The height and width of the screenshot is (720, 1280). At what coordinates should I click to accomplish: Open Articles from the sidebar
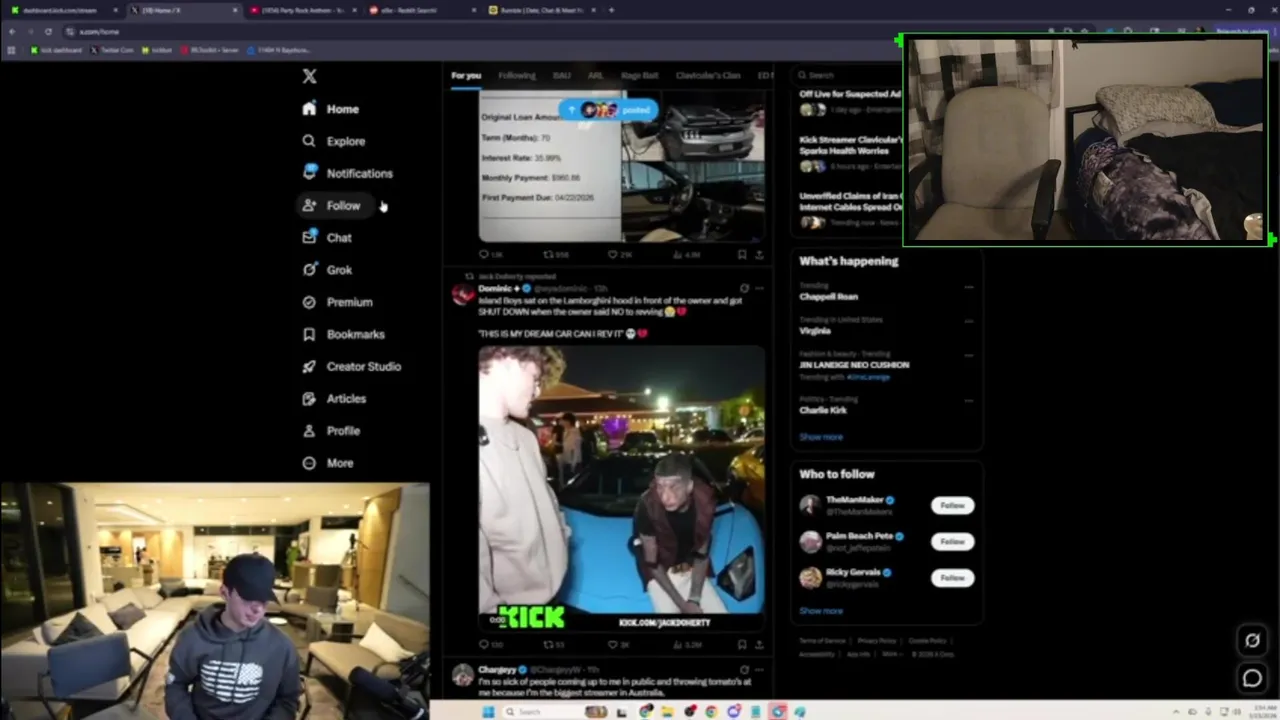tap(335, 398)
